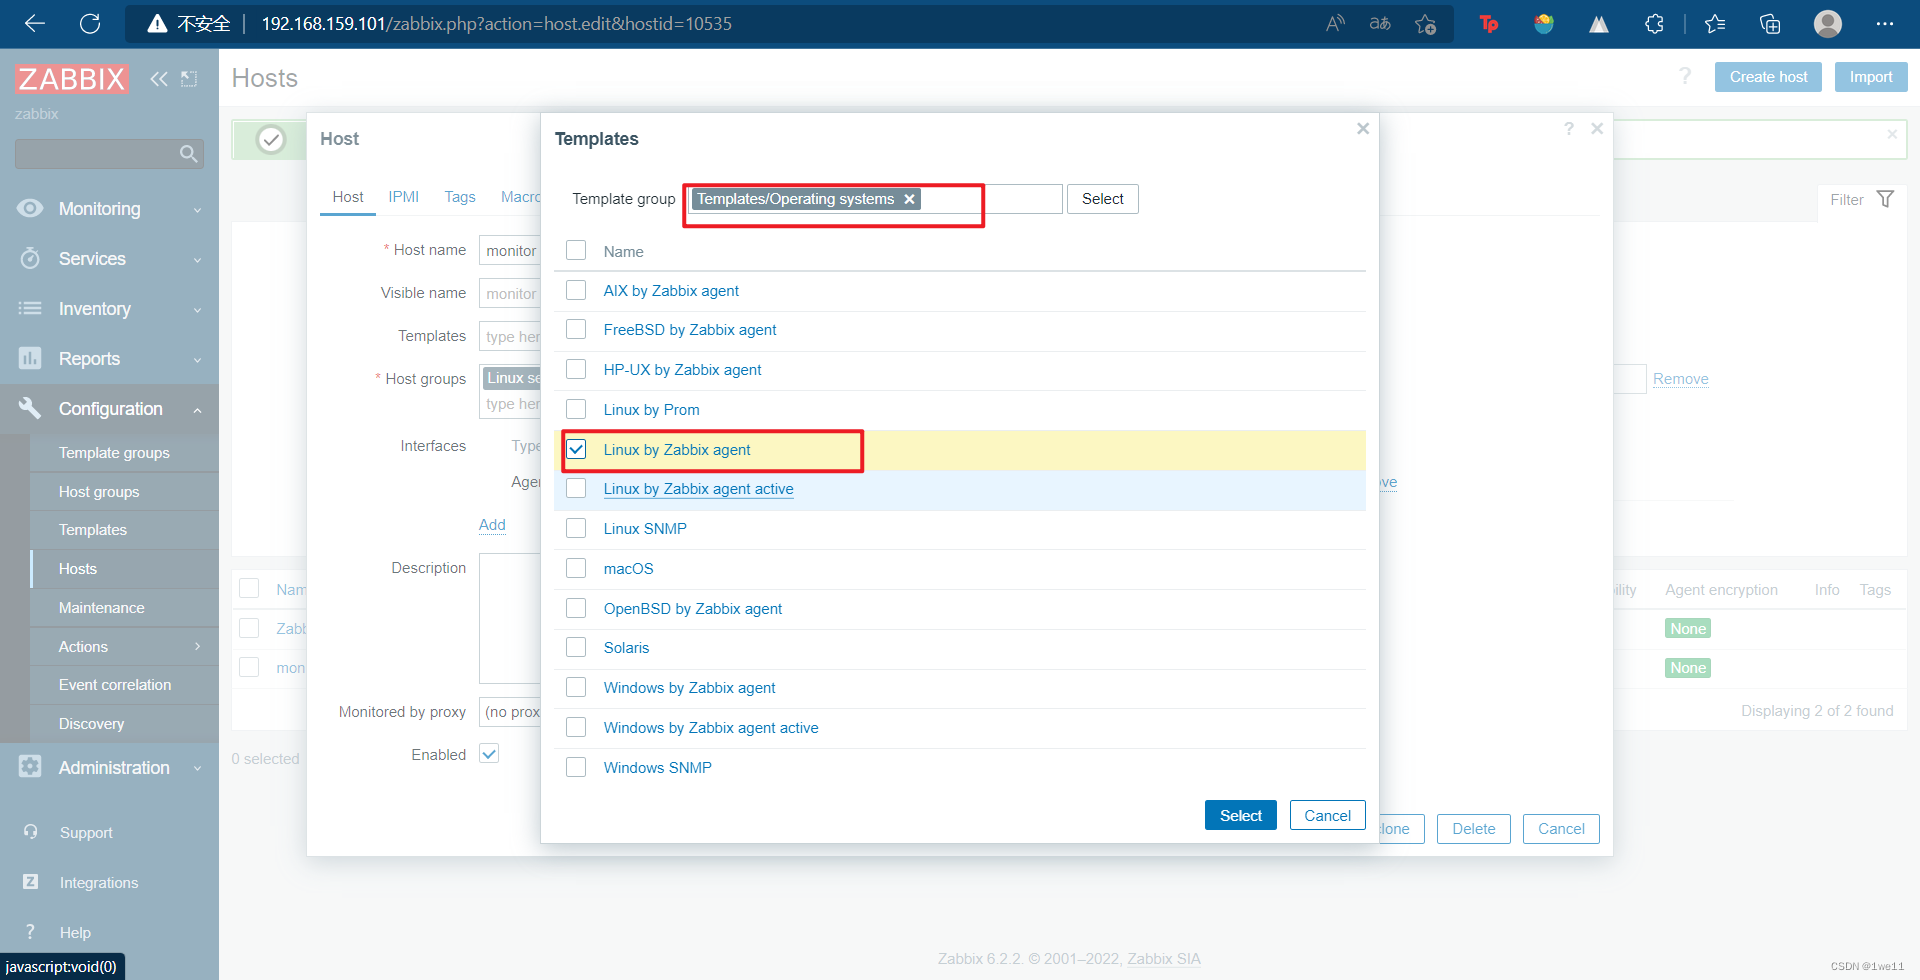Screen dimensions: 1920x980
Task: Open browser collections icon
Action: pyautogui.click(x=1770, y=24)
